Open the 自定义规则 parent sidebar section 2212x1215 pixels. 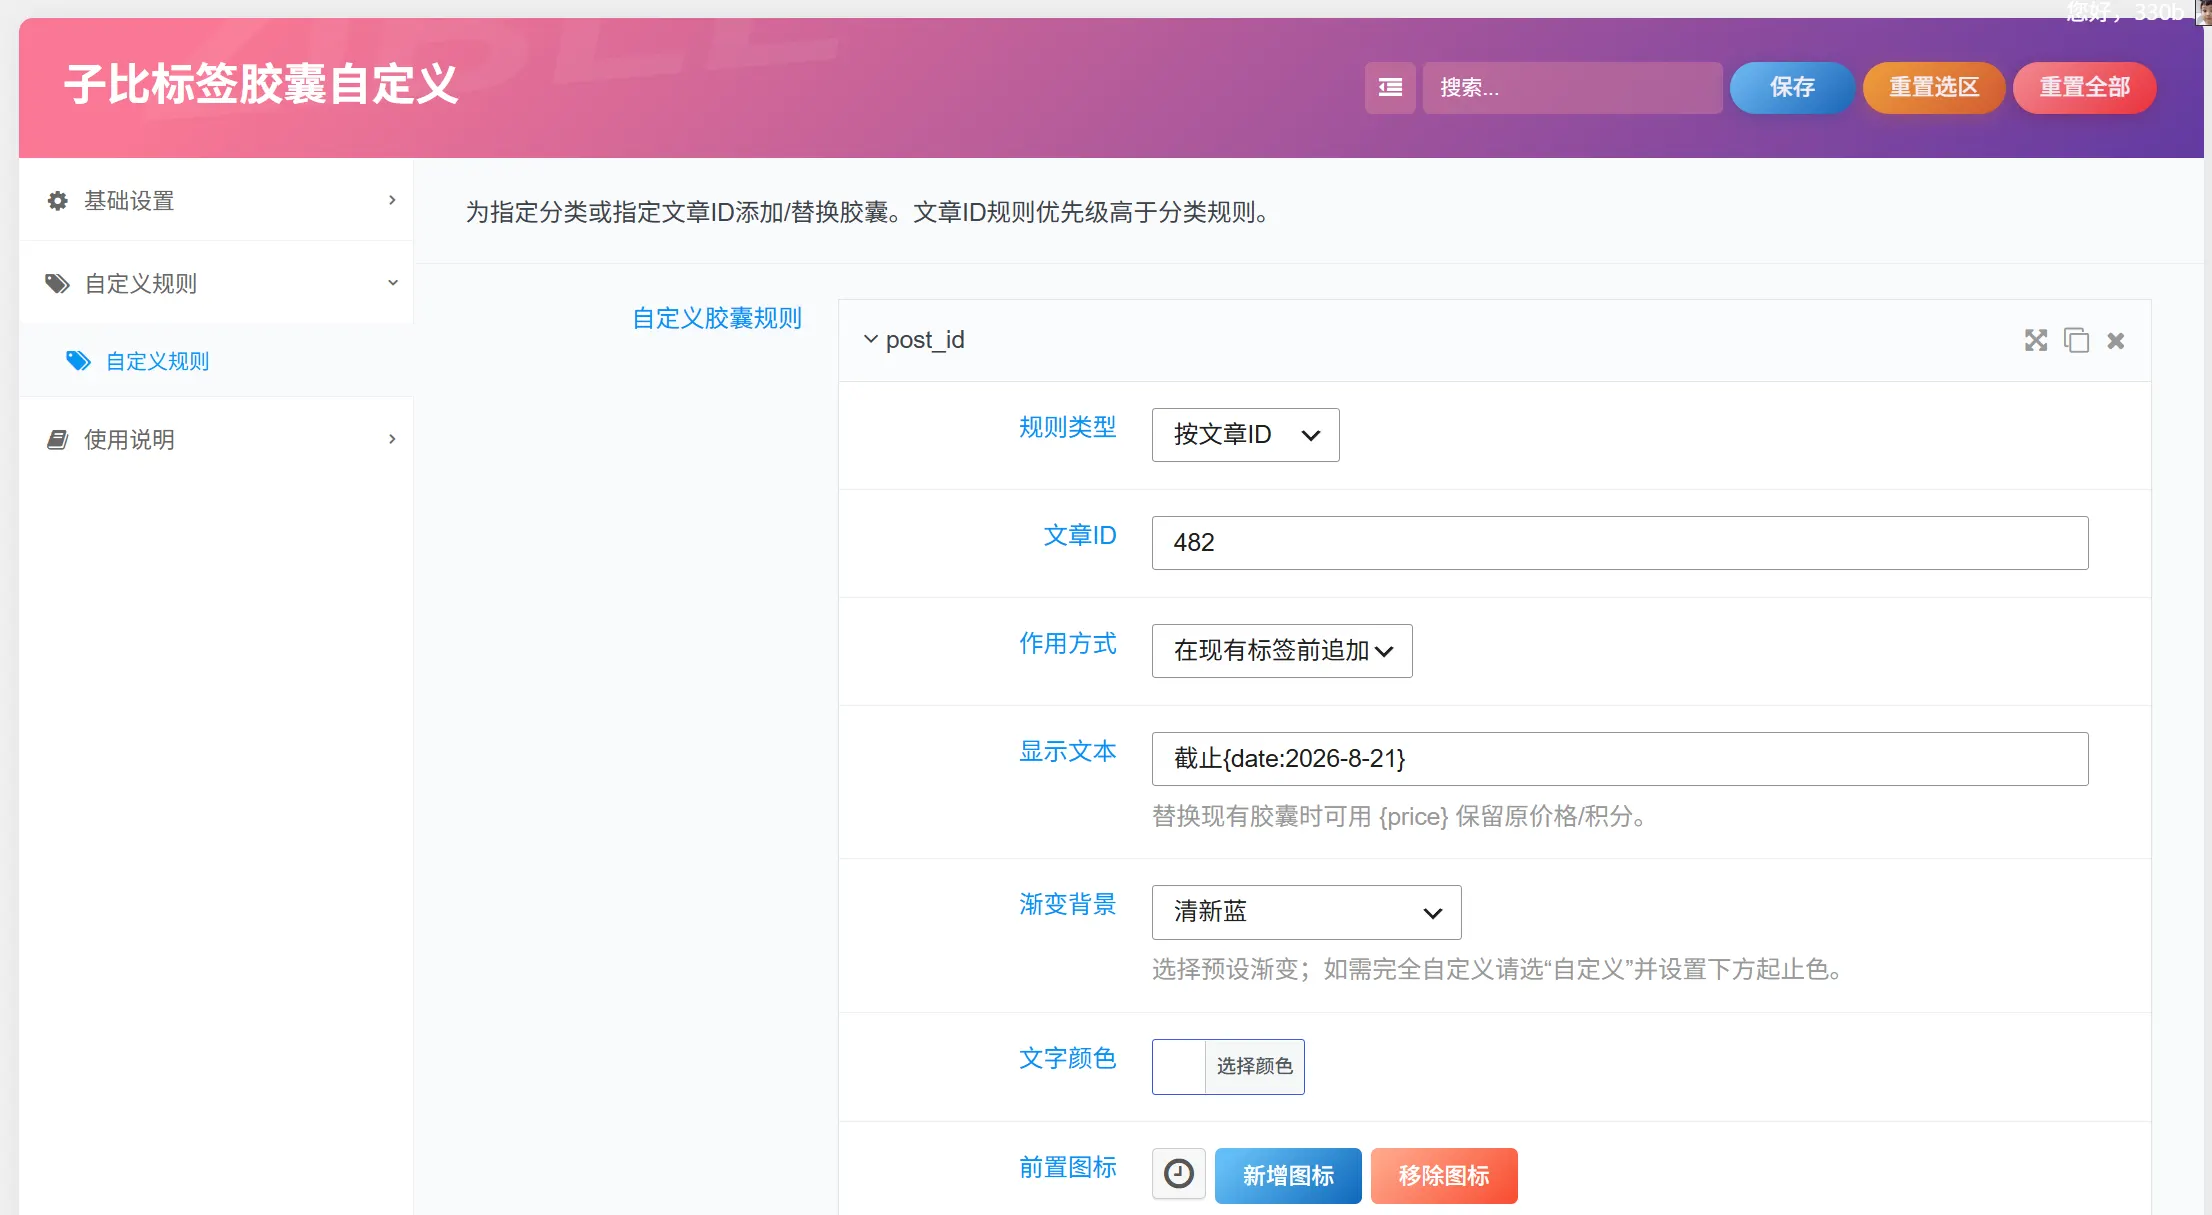[216, 283]
